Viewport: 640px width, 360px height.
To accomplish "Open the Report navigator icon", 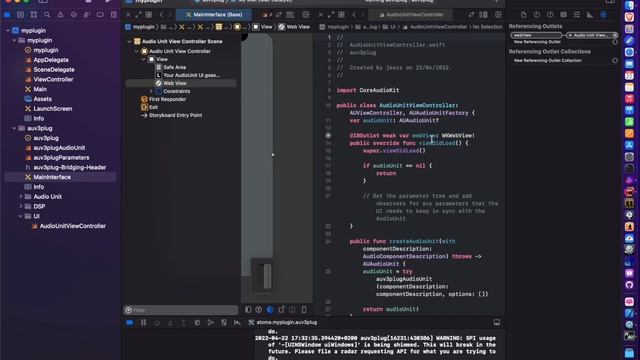I will [x=113, y=15].
